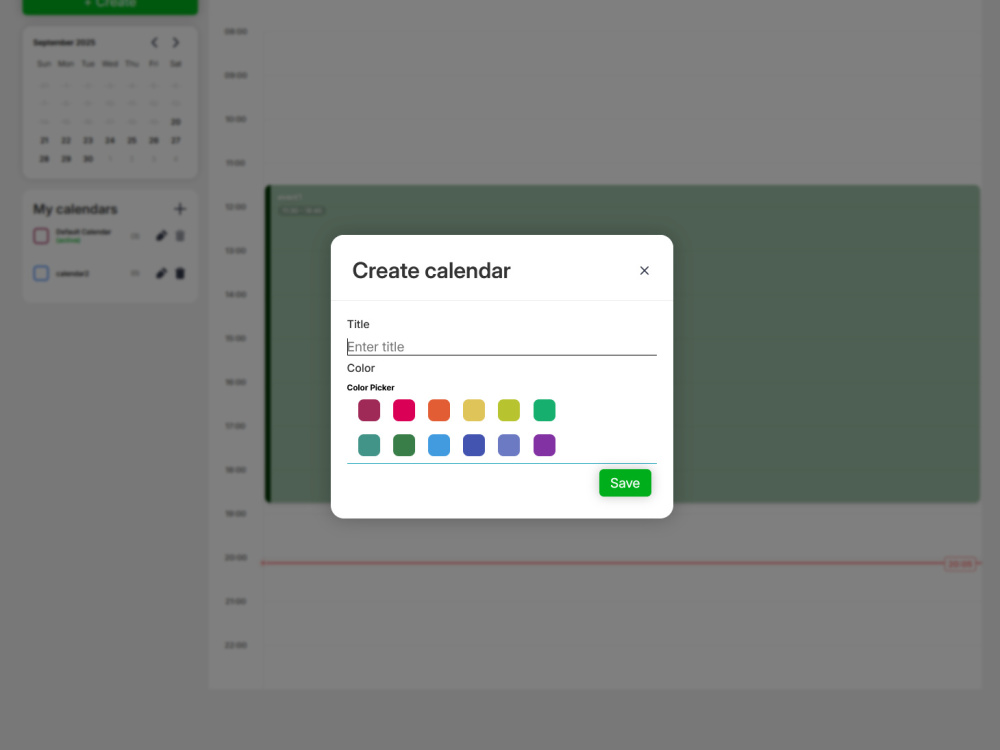
Task: Click the September 2025 month label
Action: pyautogui.click(x=64, y=43)
